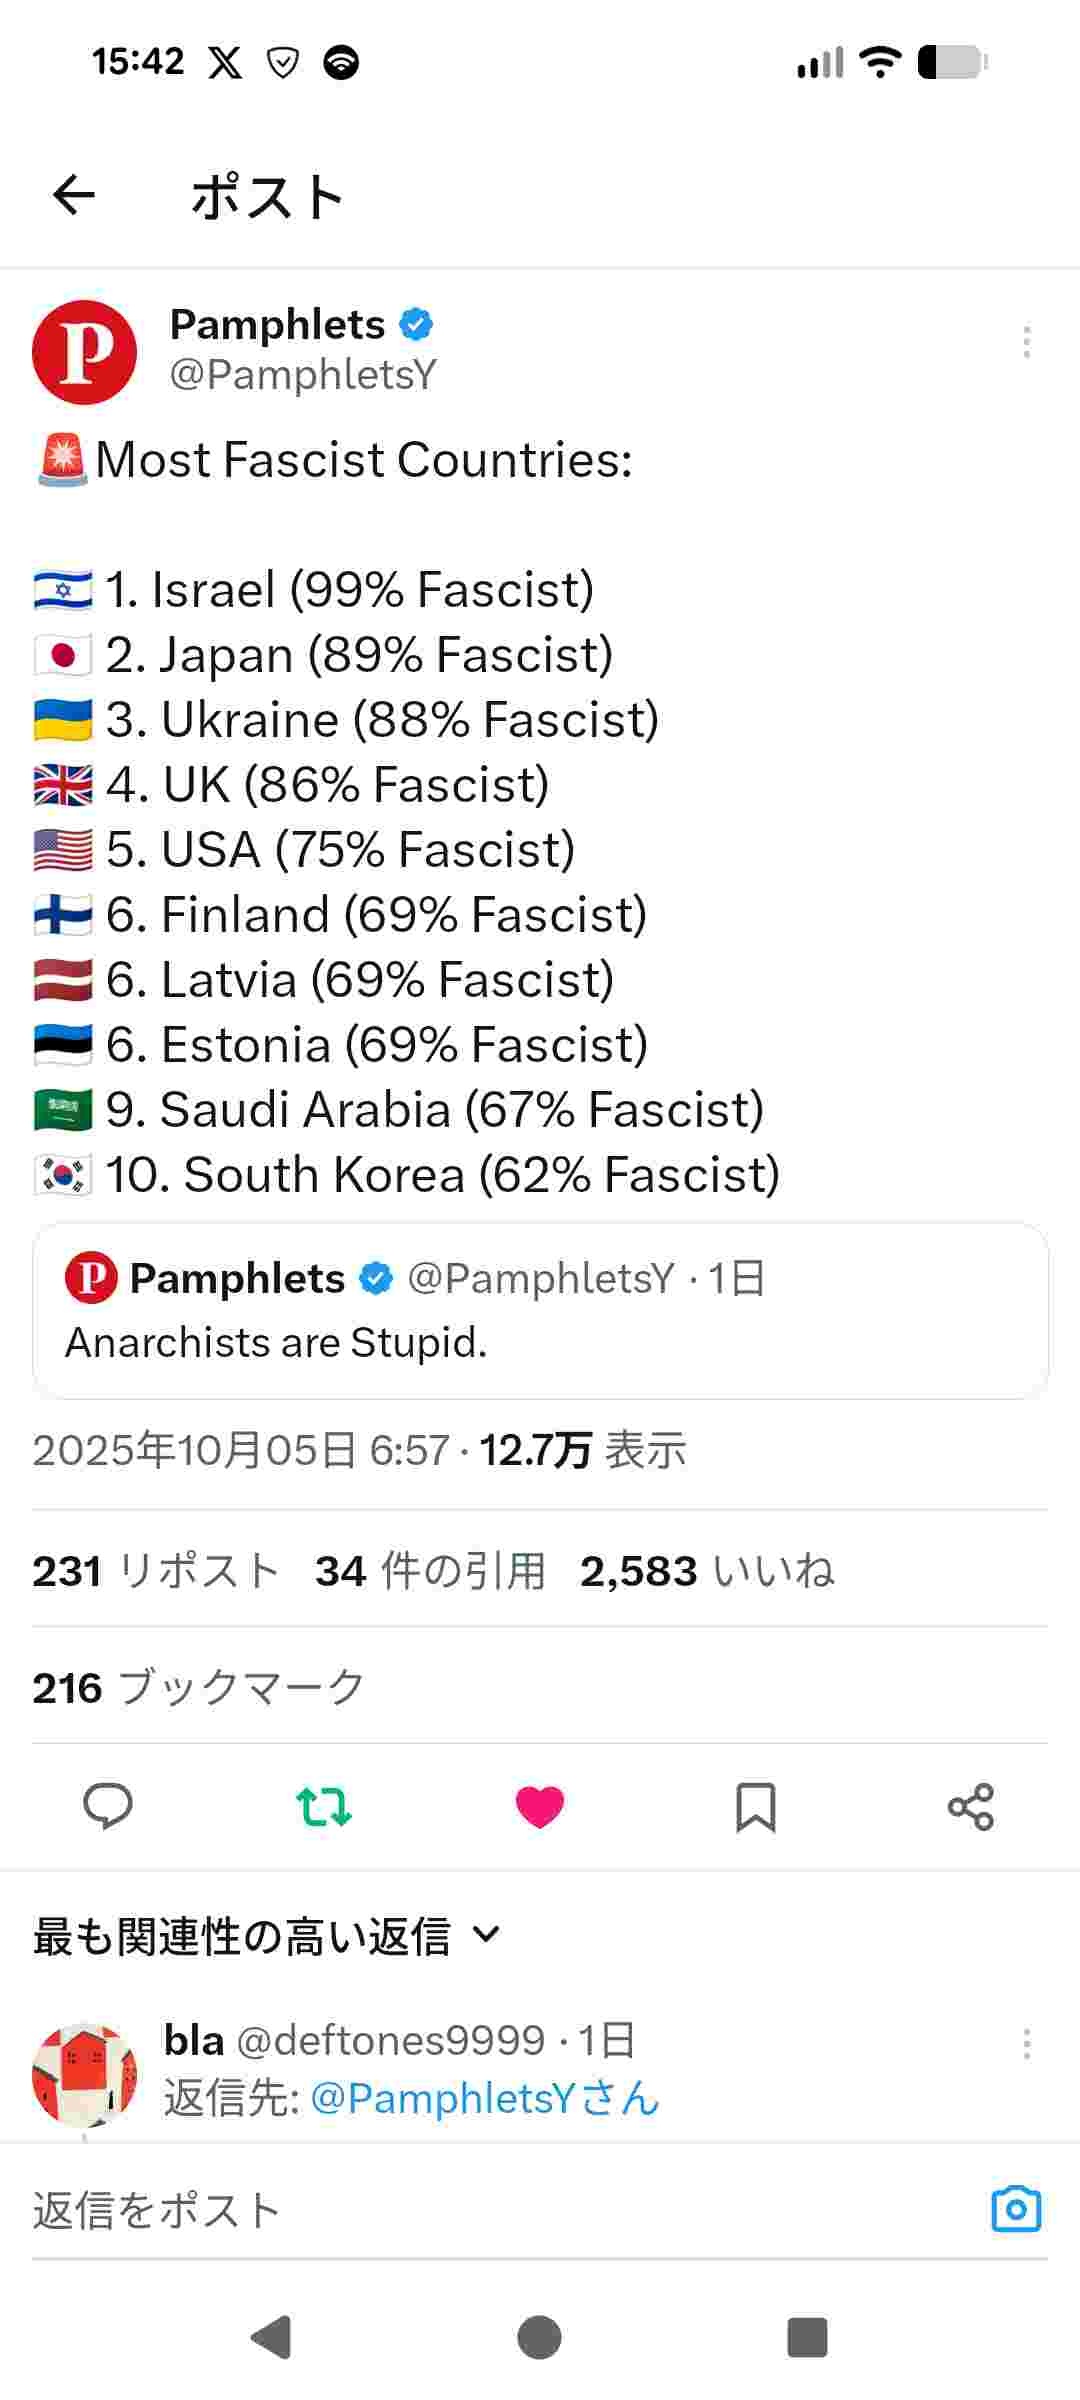
Task: Open the post's three-dot menu
Action: [x=1026, y=342]
